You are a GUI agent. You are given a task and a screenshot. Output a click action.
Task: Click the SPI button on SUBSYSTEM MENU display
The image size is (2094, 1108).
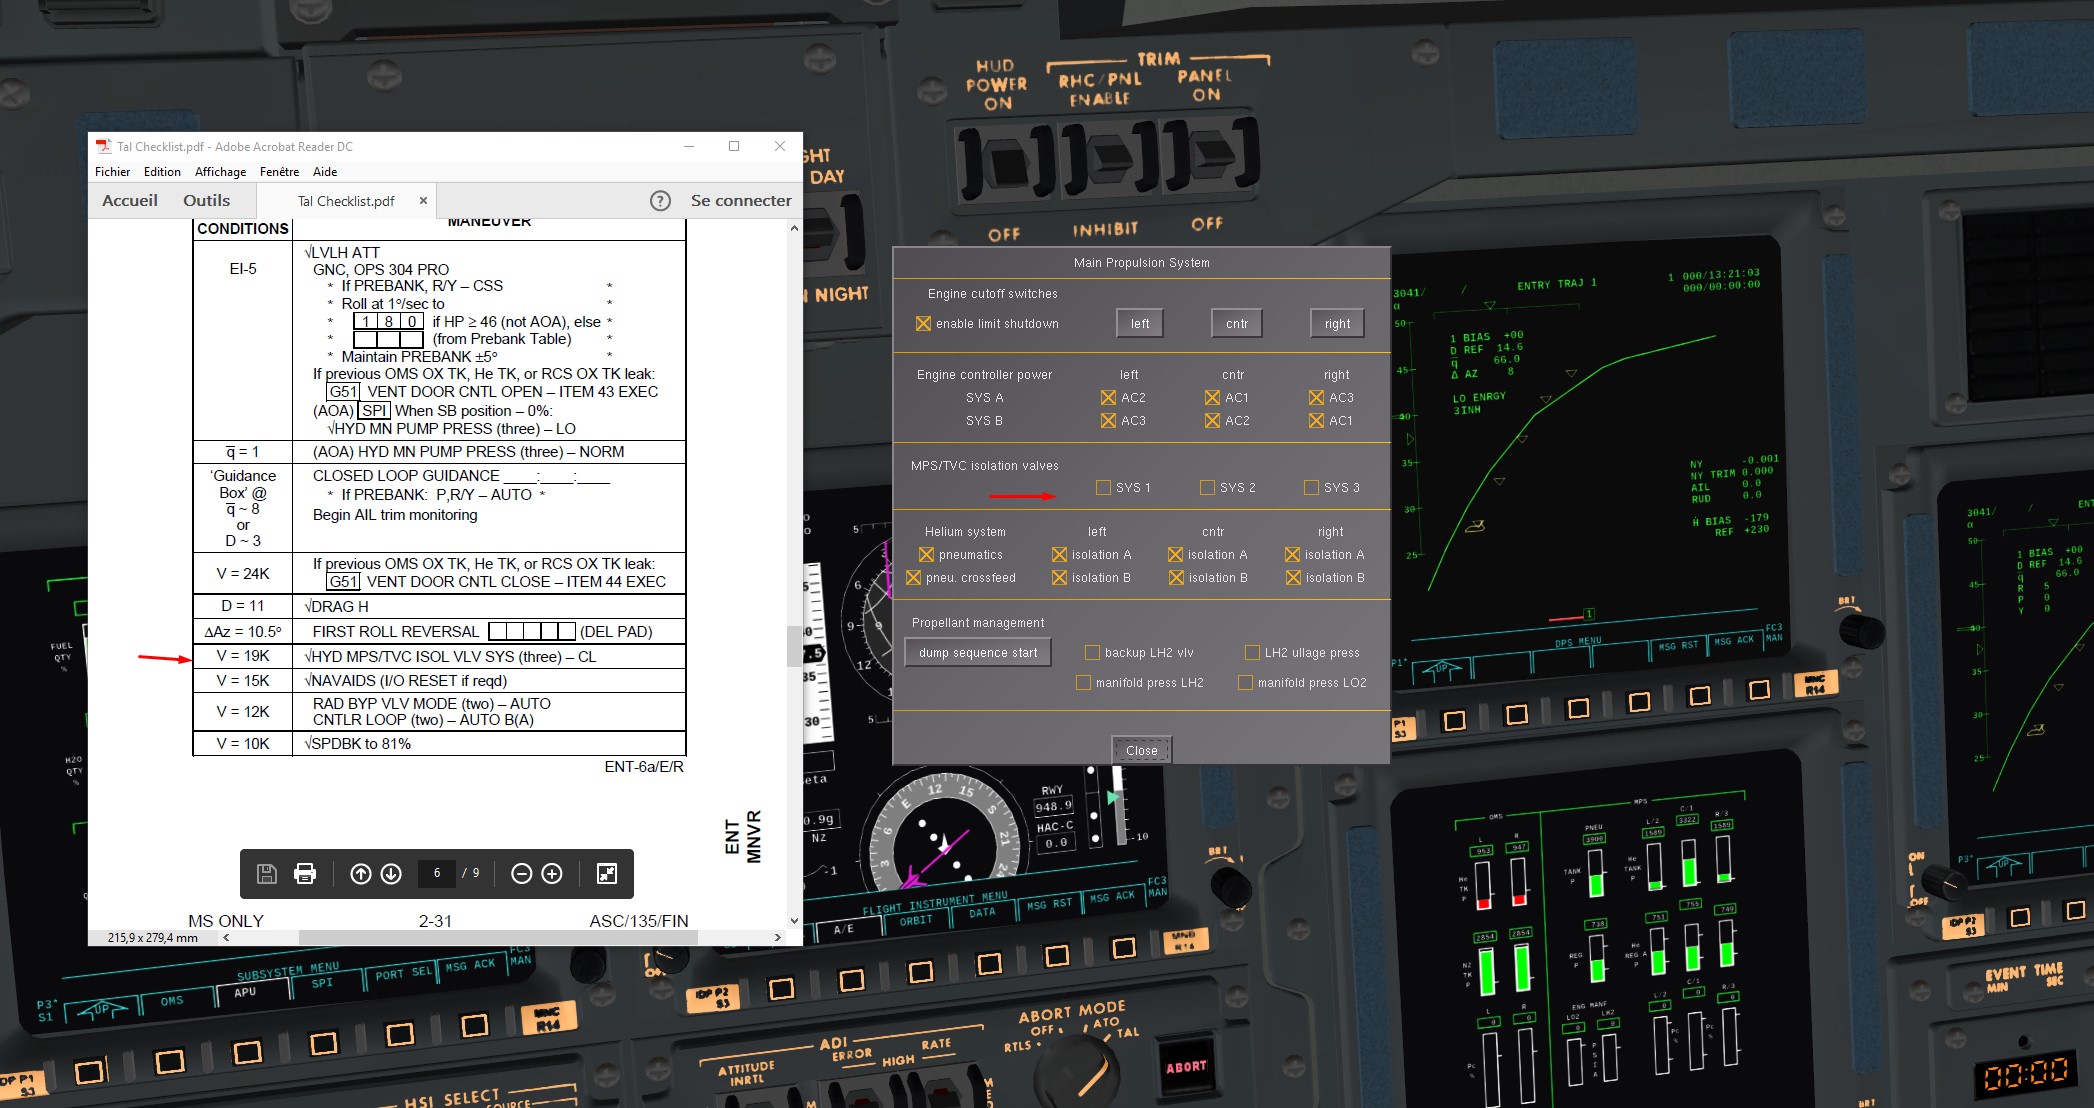coord(322,983)
